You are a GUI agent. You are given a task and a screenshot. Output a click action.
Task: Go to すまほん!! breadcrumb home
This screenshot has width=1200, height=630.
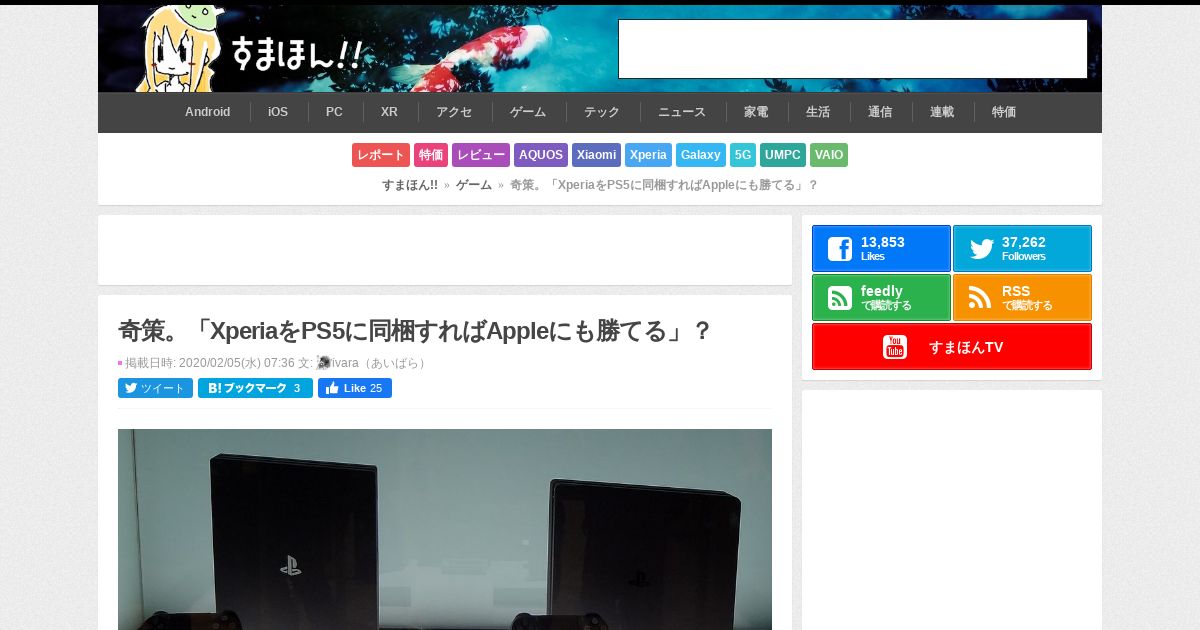[x=410, y=185]
